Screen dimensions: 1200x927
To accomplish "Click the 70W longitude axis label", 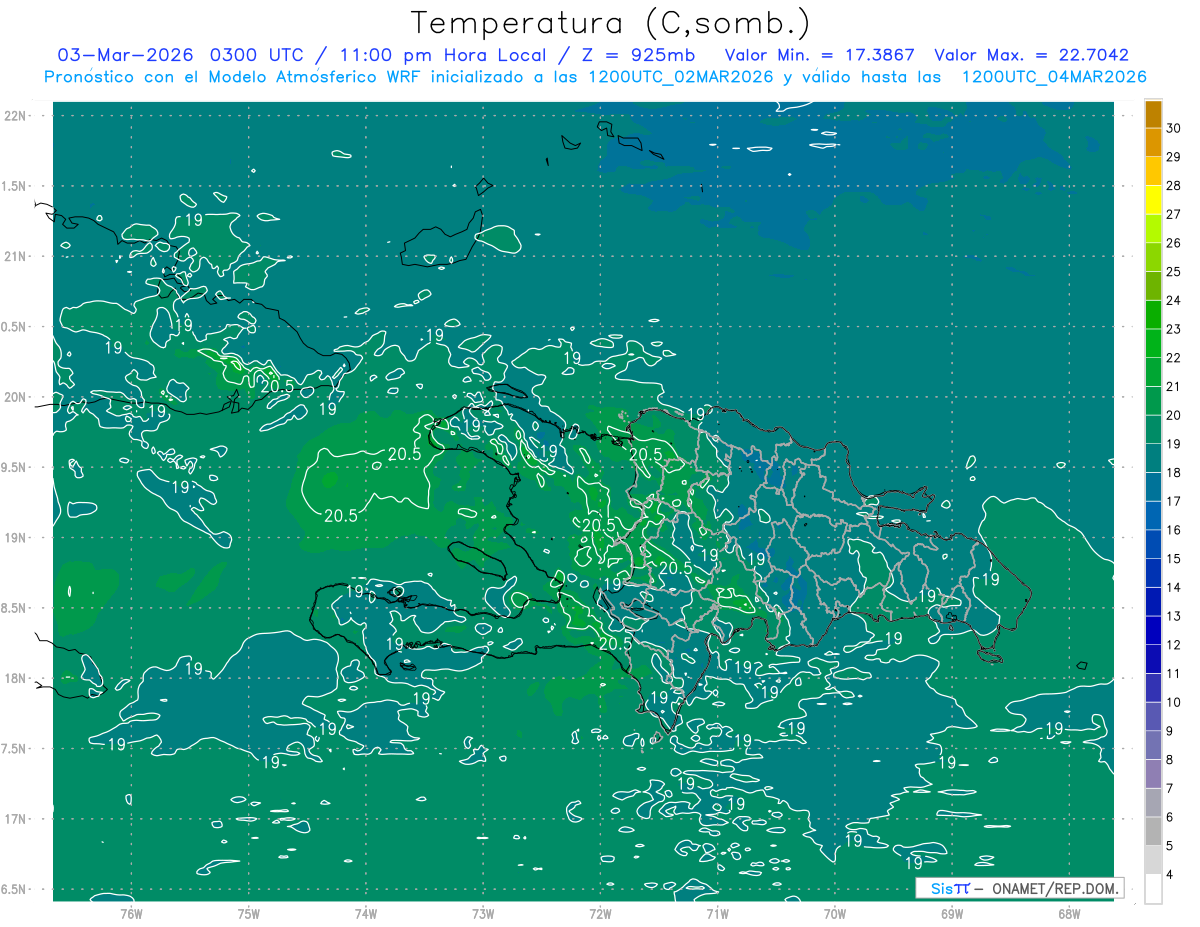I will 835,914.
